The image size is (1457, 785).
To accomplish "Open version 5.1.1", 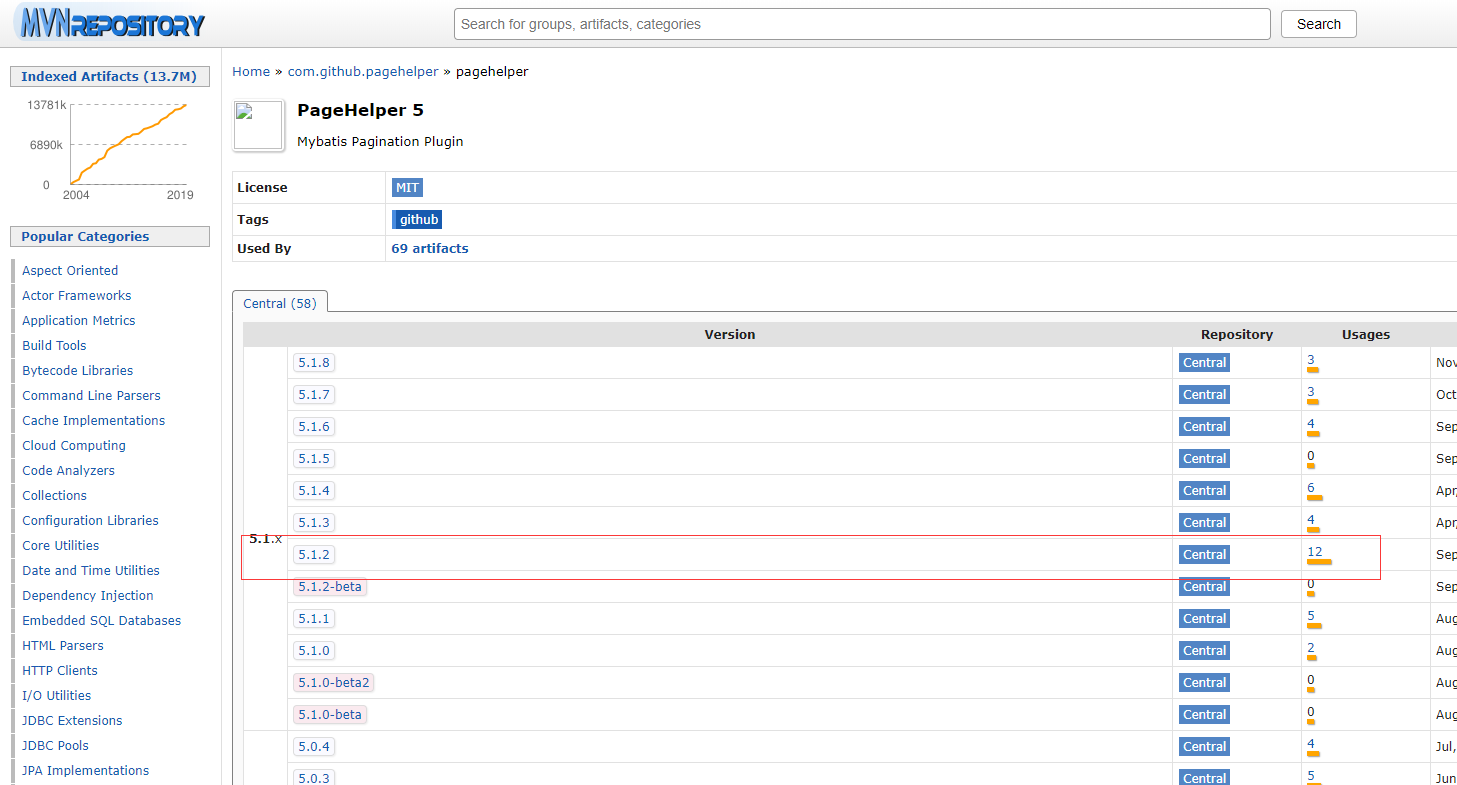I will [x=314, y=618].
